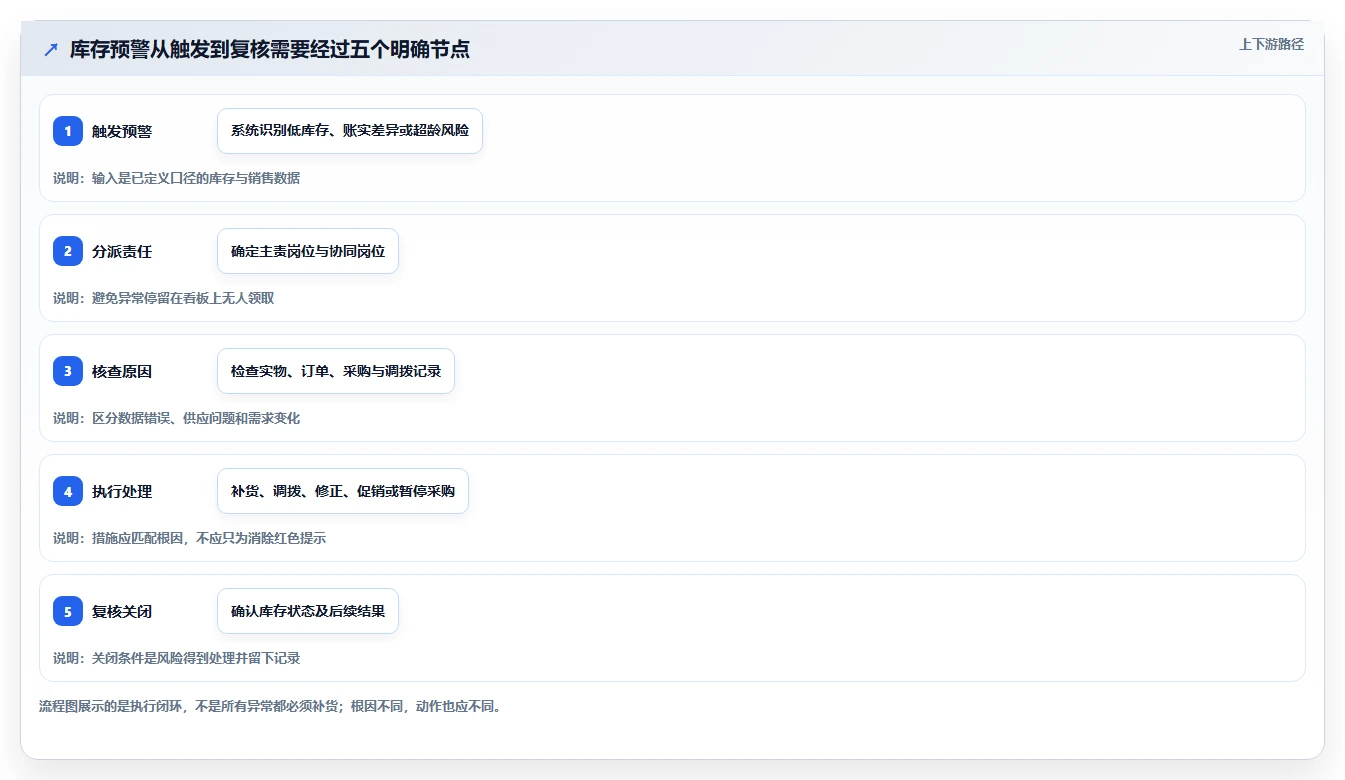Select the 执行处理 step label
Screen dimensions: 1345x780
point(122,491)
